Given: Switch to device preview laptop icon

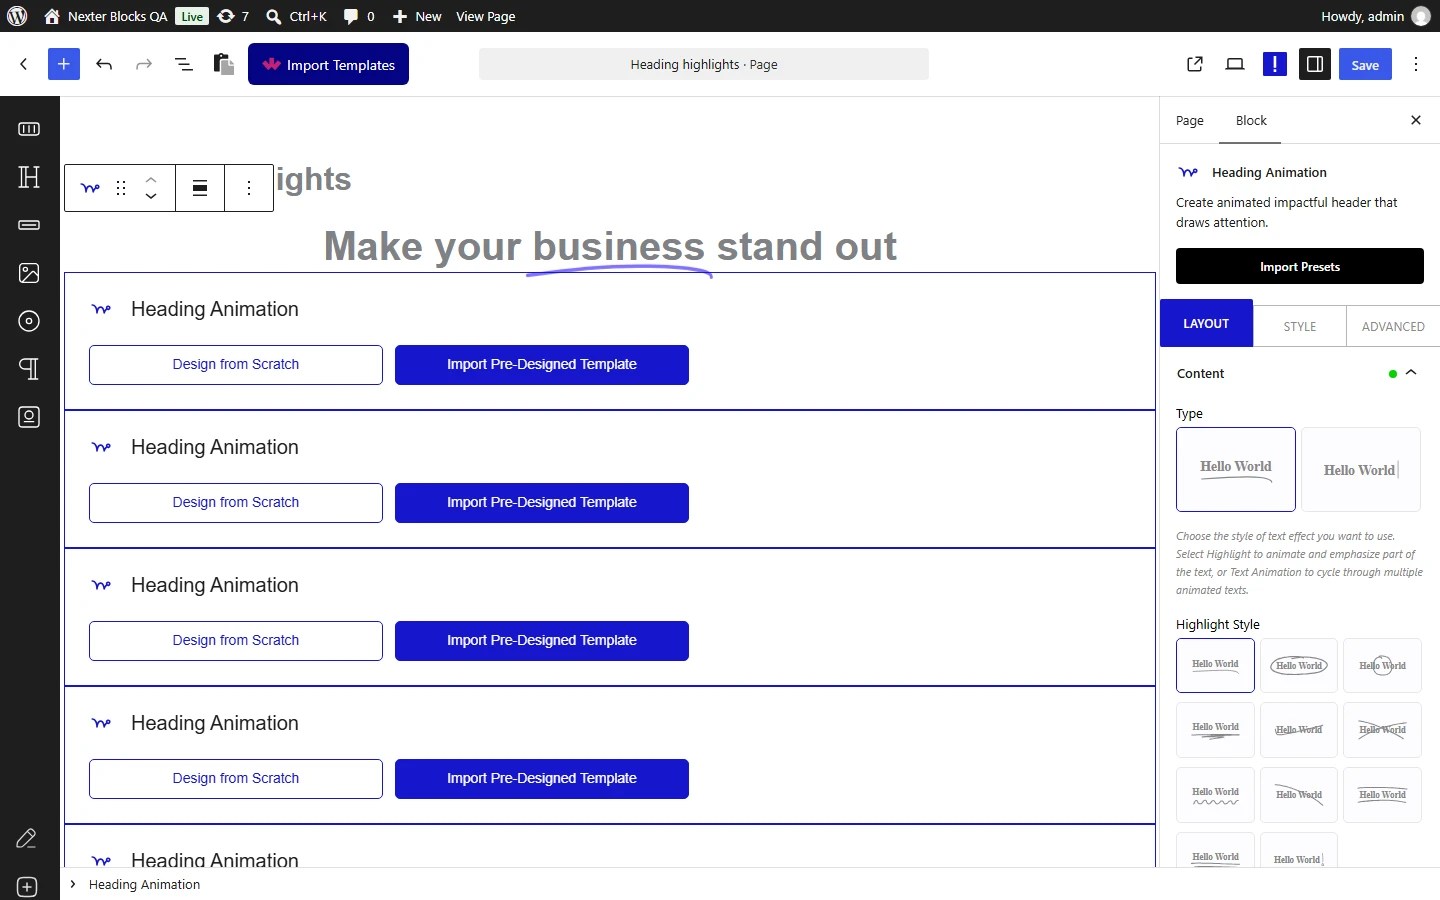Looking at the screenshot, I should 1235,64.
